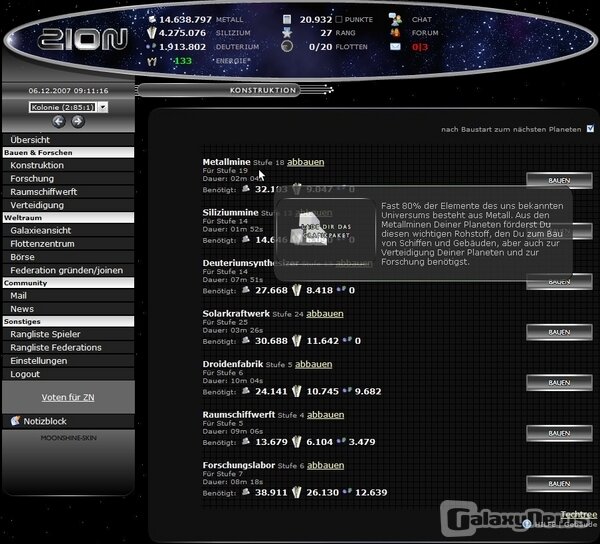Toggle 'nach Baustart zum nächsten Planeten' checkbox
The height and width of the screenshot is (544, 600).
point(590,129)
